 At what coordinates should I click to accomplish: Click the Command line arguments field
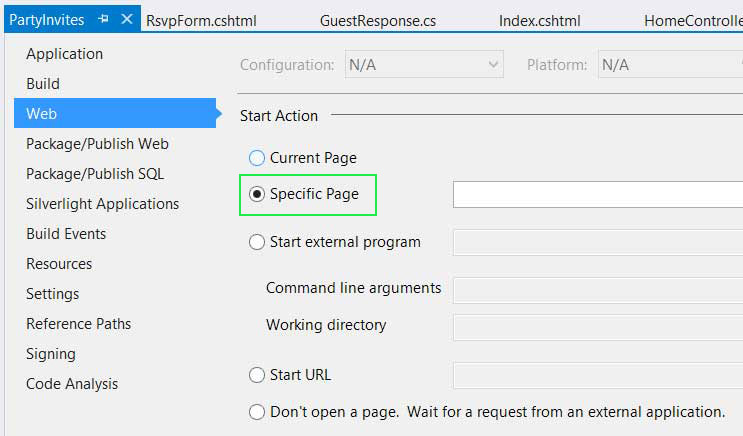(598, 290)
